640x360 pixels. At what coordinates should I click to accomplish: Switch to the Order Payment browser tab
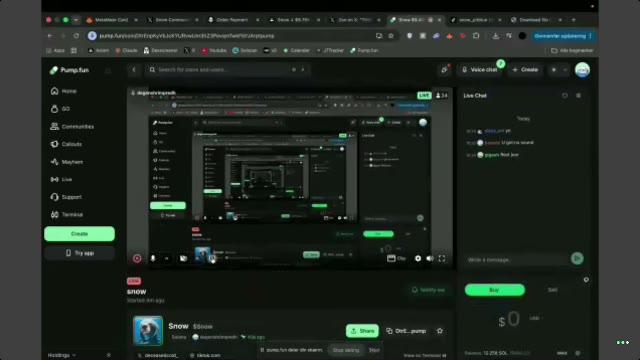pos(232,20)
